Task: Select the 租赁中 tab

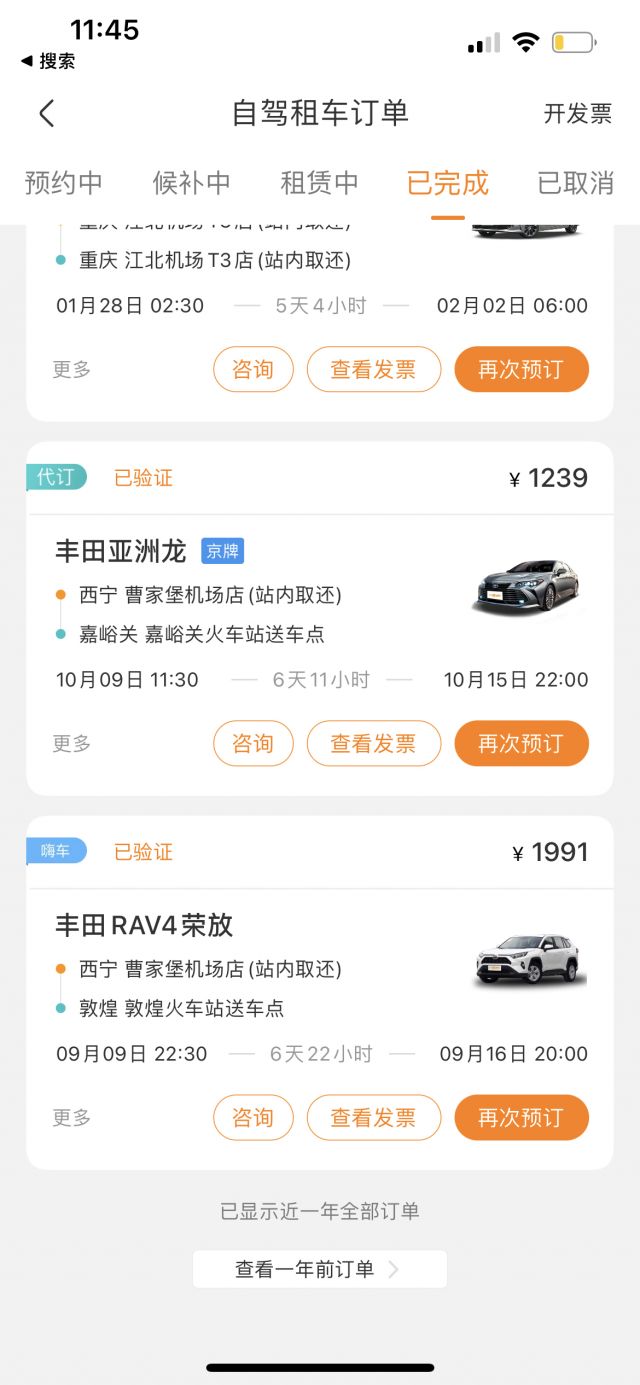Action: pyautogui.click(x=319, y=183)
